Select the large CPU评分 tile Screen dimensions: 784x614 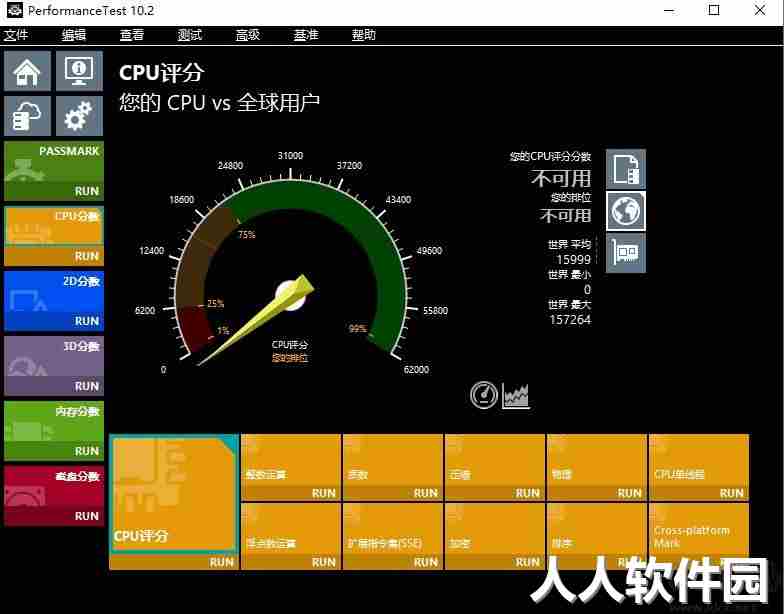[174, 494]
